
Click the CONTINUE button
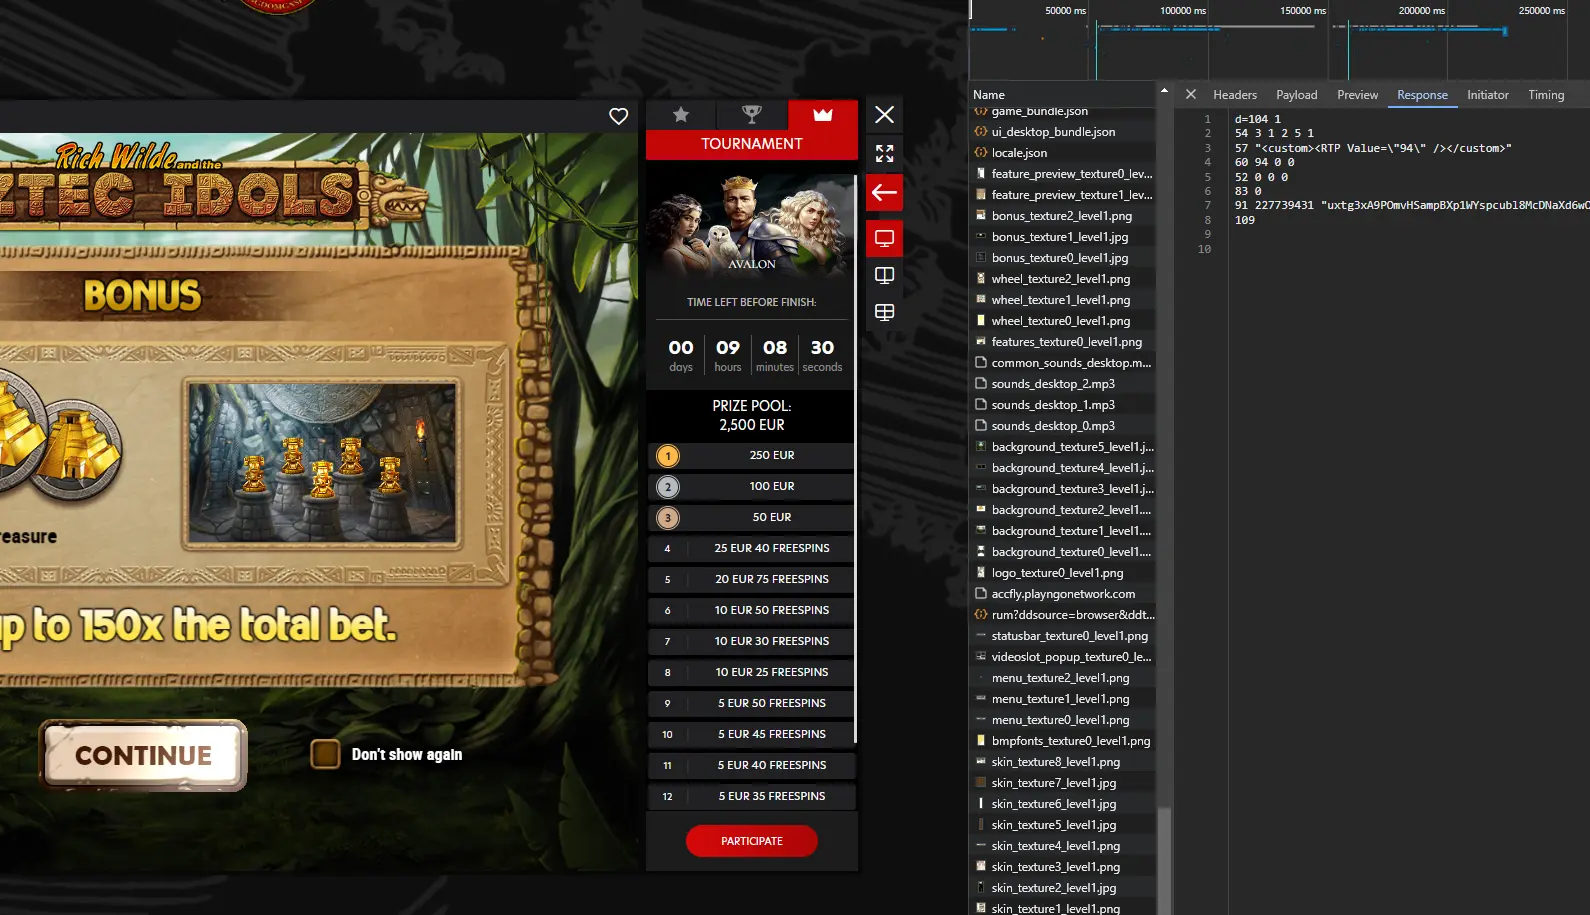[x=143, y=755]
